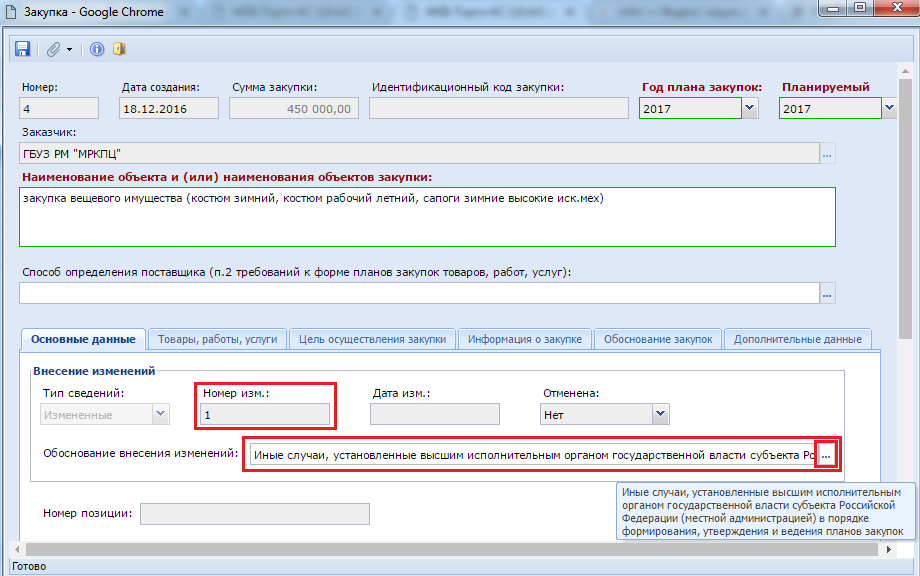Click the exit door icon in toolbar
920x576 pixels.
point(119,49)
